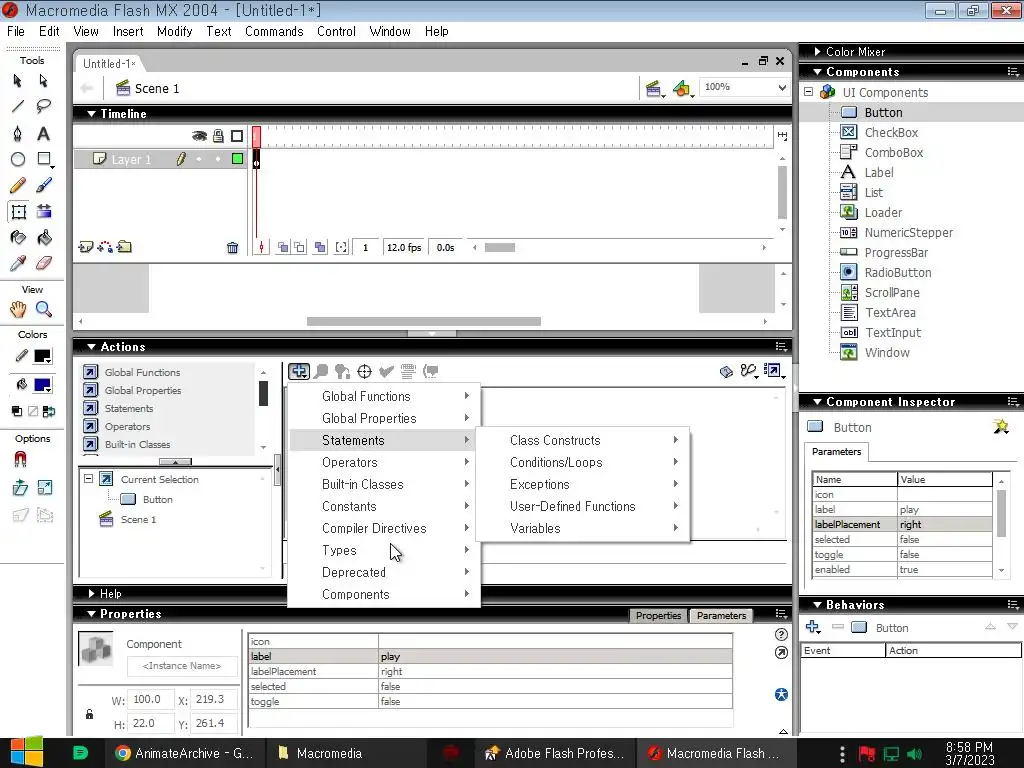Select the Pencil tool
Image resolution: width=1024 pixels, height=768 pixels.
pos(18,185)
